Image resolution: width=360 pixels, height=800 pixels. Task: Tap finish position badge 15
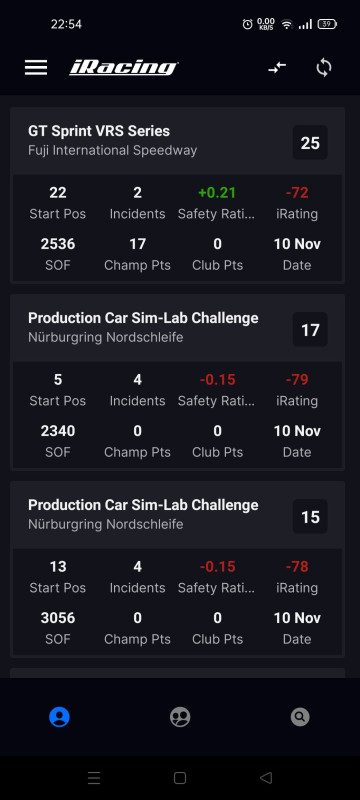(x=310, y=516)
